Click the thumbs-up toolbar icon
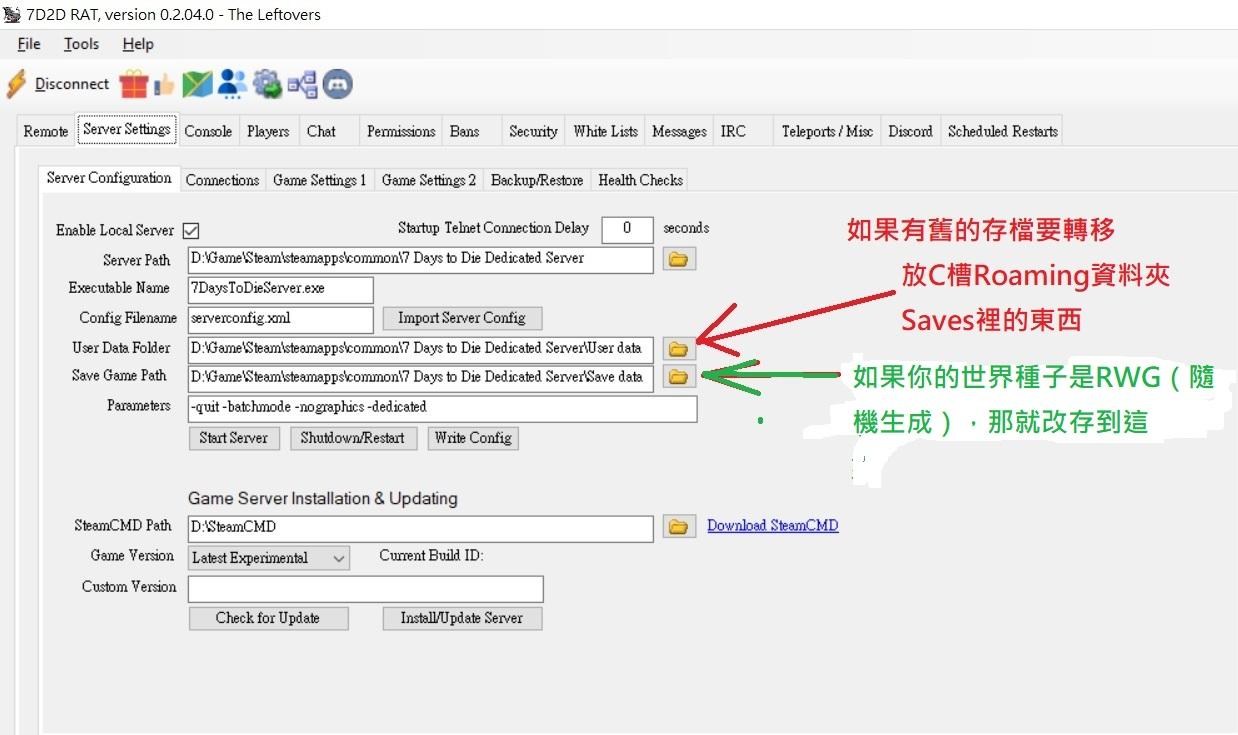The height and width of the screenshot is (735, 1238). click(164, 84)
